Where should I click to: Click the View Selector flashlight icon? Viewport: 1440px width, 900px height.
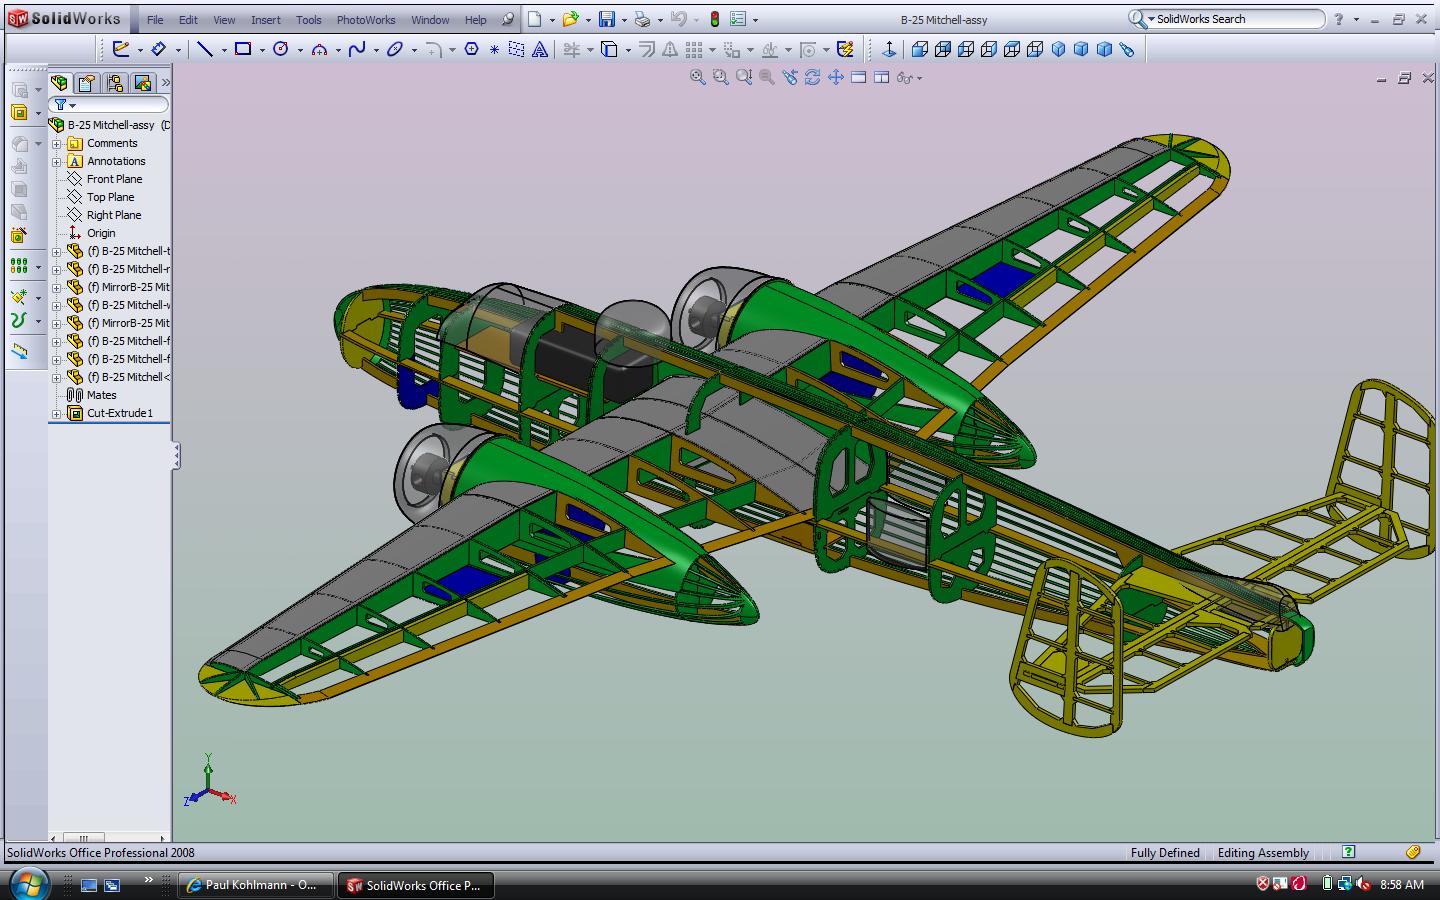click(1127, 48)
